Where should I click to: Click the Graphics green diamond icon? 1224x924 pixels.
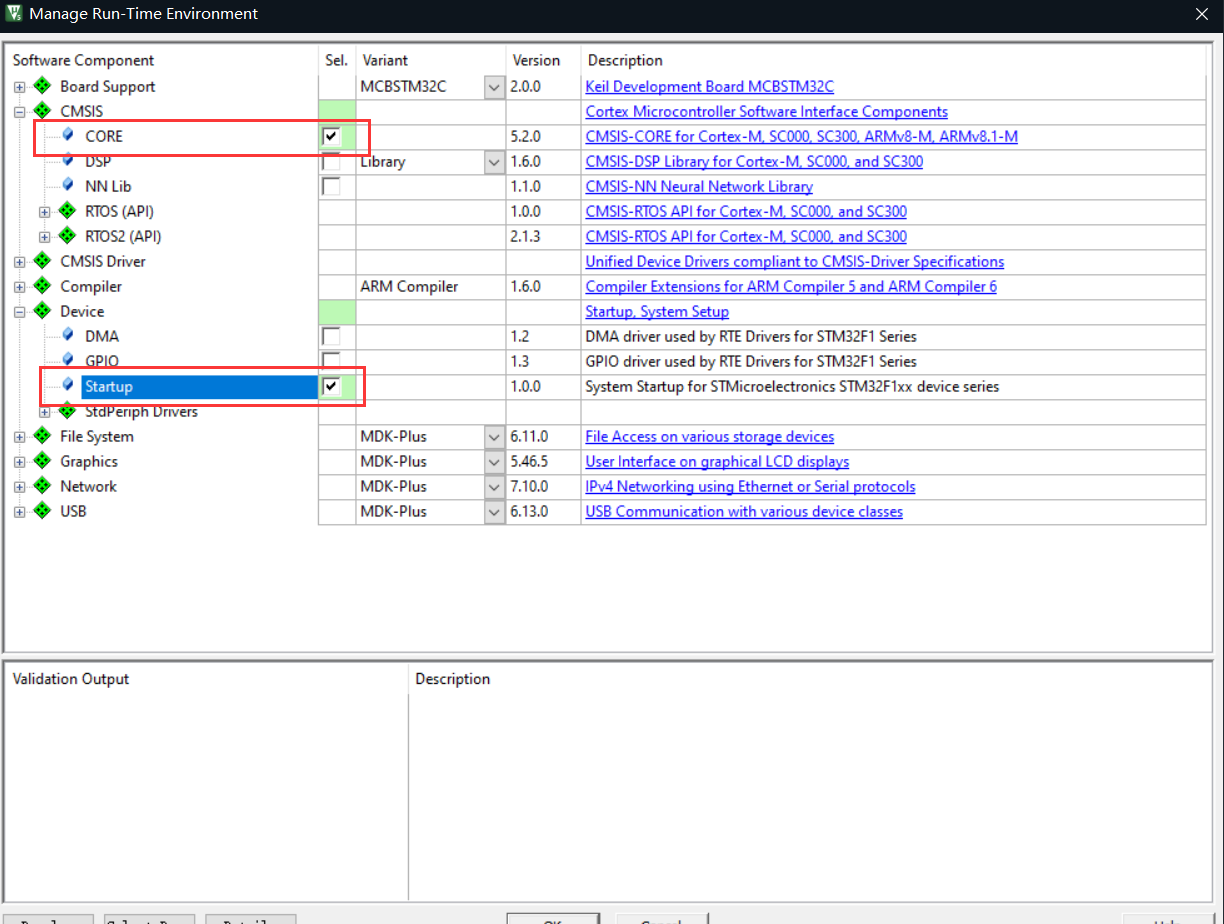point(42,461)
